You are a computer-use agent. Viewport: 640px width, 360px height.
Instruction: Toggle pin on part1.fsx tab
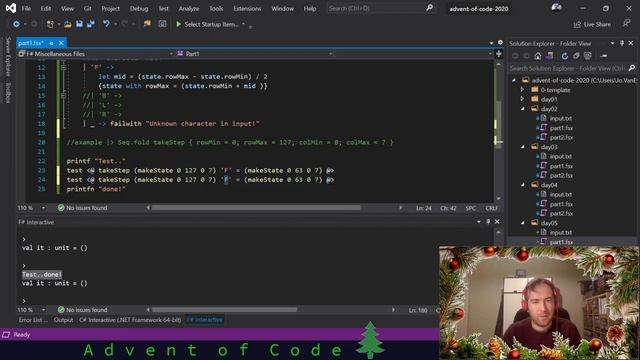(51, 43)
